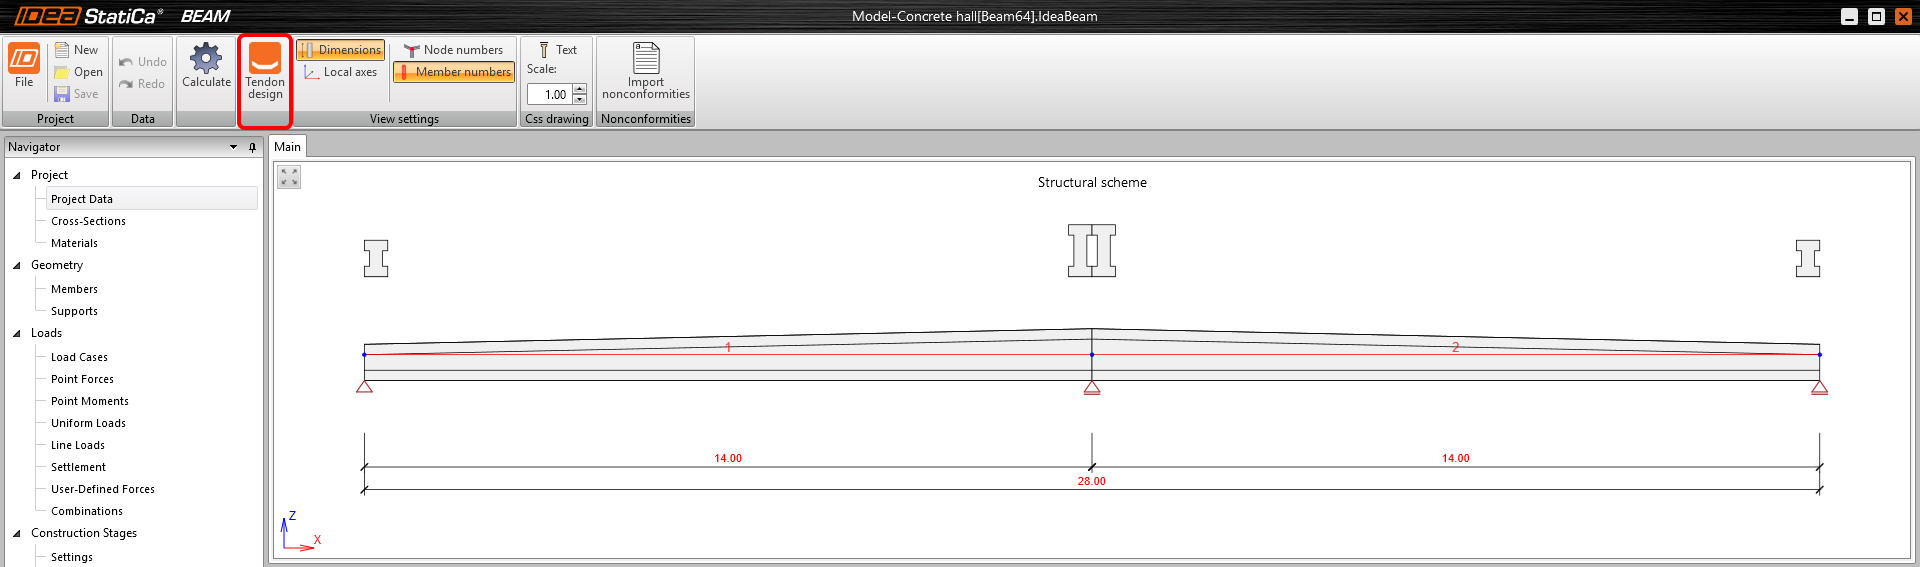
Task: Click the left cross-section symbol
Action: (376, 258)
